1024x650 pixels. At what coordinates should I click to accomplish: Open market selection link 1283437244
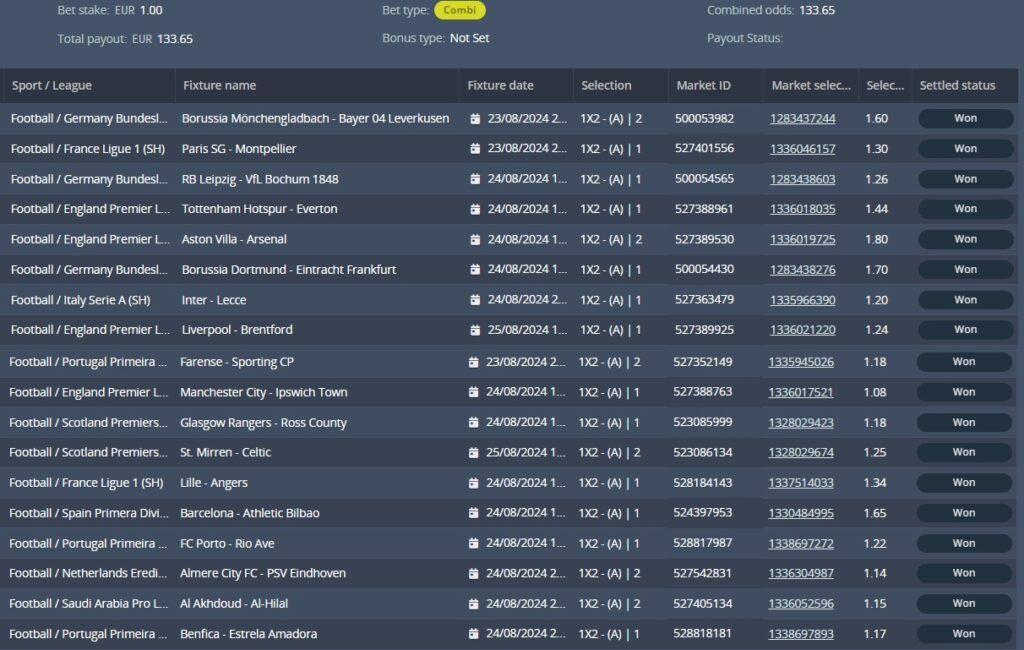point(803,119)
